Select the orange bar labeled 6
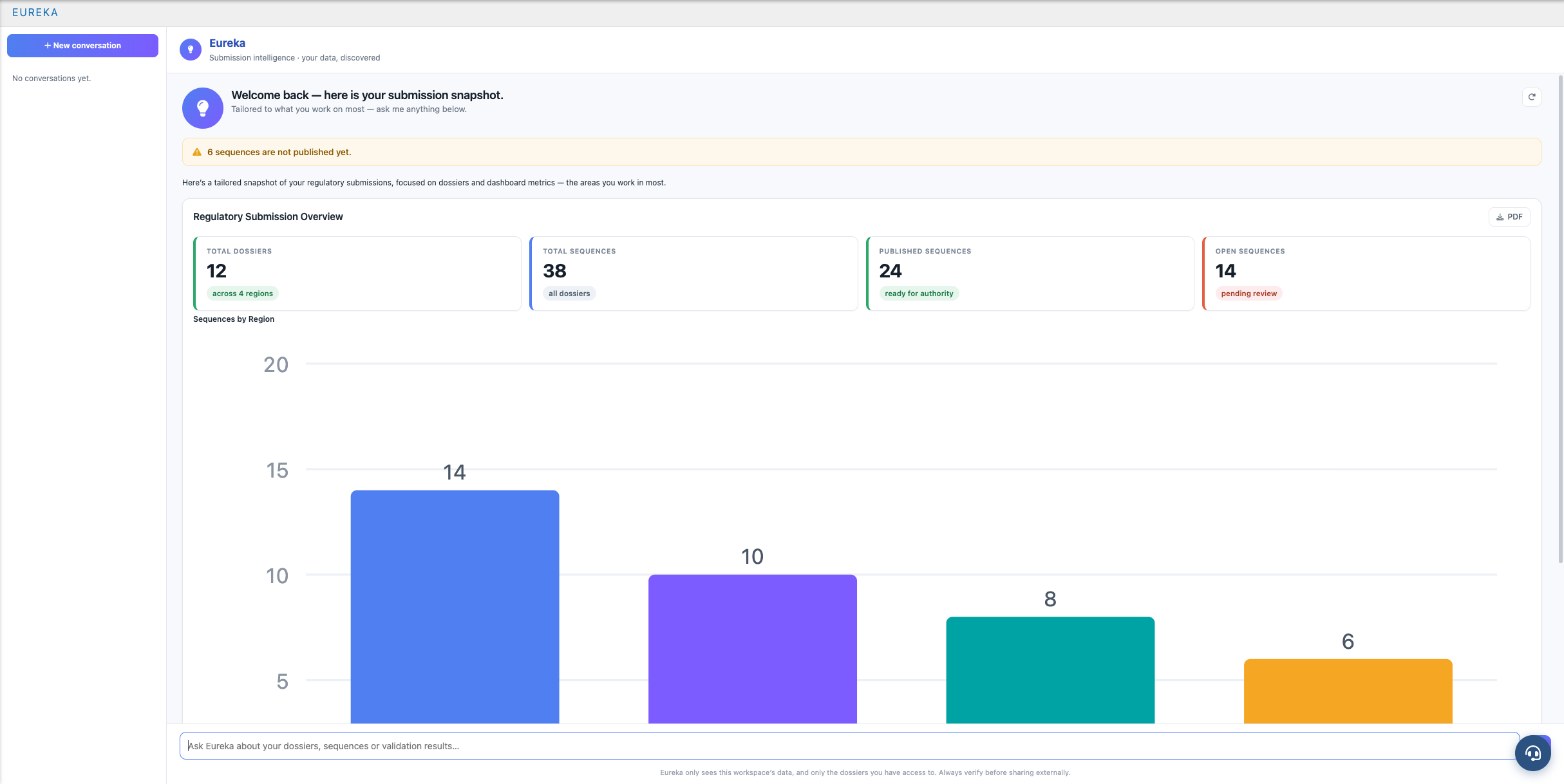Screen dimensions: 1564x784 1348,691
